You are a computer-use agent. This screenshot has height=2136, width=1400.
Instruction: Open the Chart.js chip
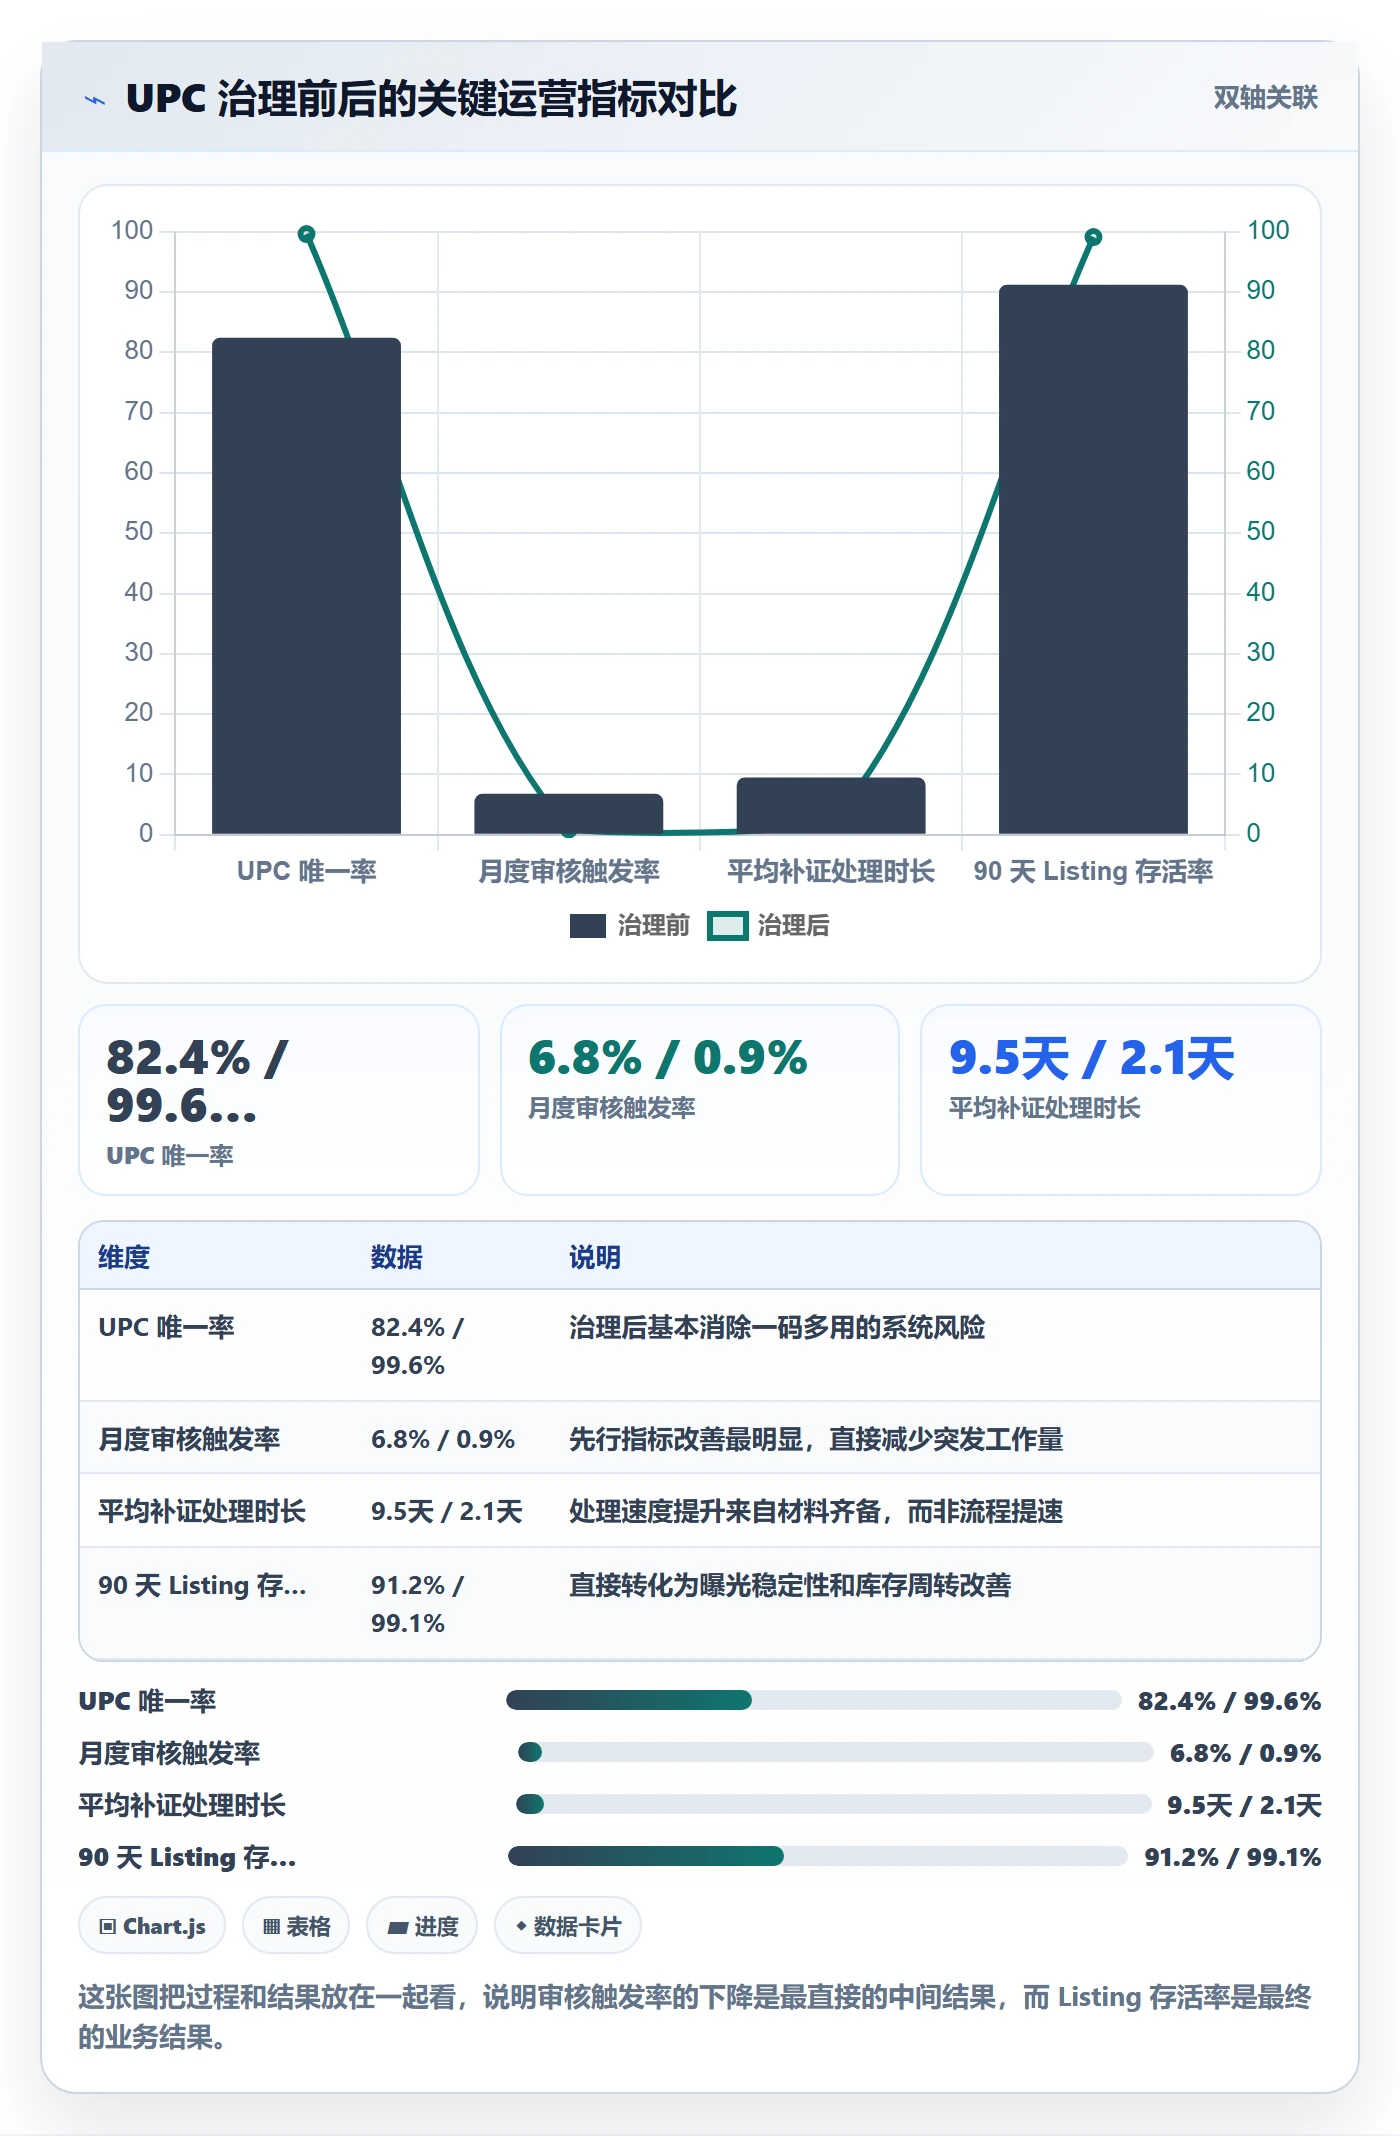click(152, 1926)
